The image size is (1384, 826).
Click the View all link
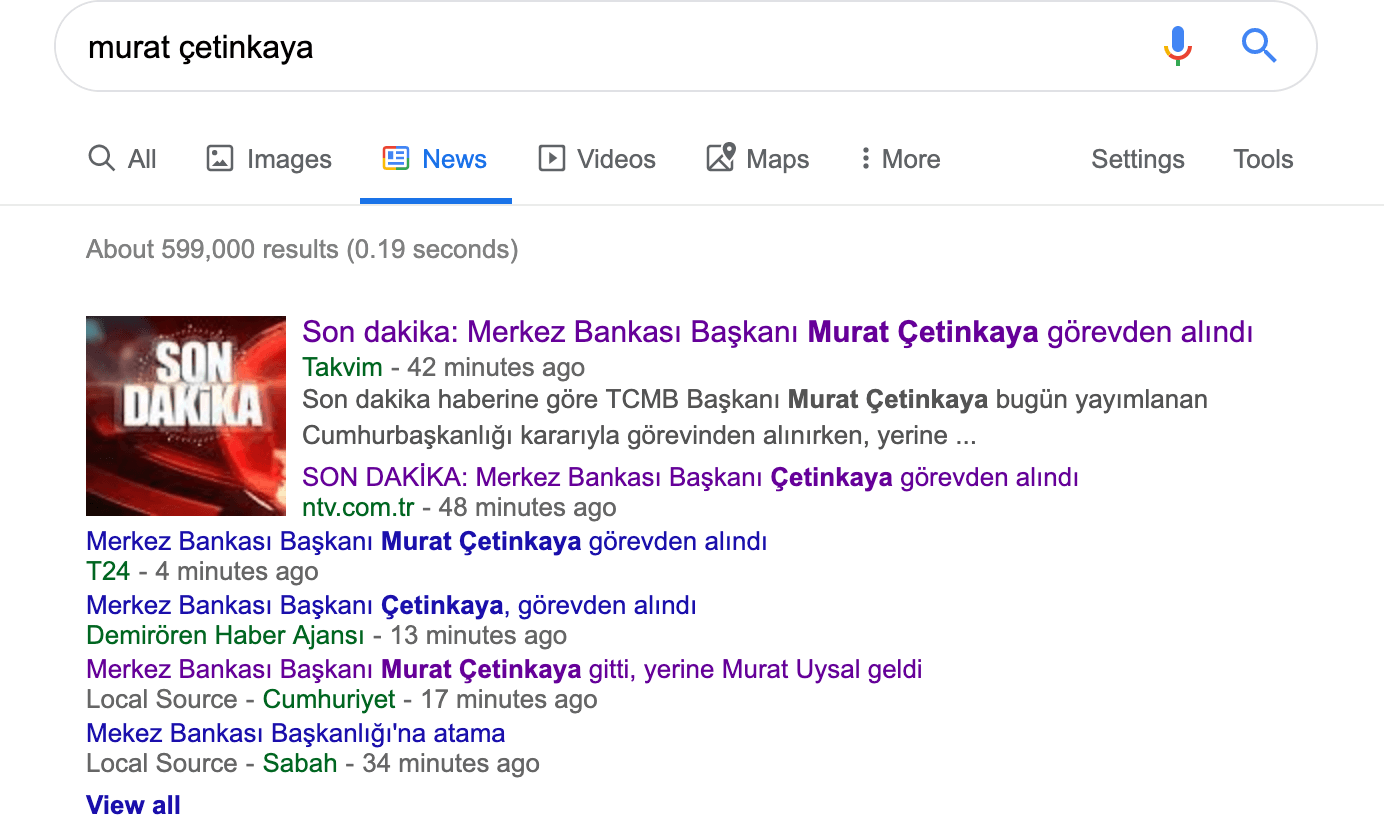coord(133,805)
